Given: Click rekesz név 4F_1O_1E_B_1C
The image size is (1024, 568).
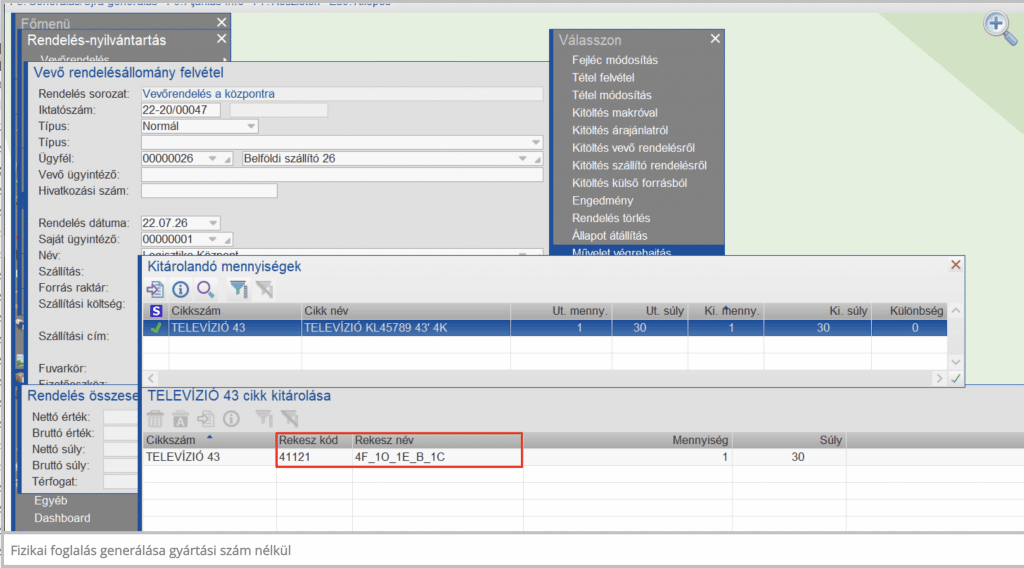Looking at the screenshot, I should 437,457.
